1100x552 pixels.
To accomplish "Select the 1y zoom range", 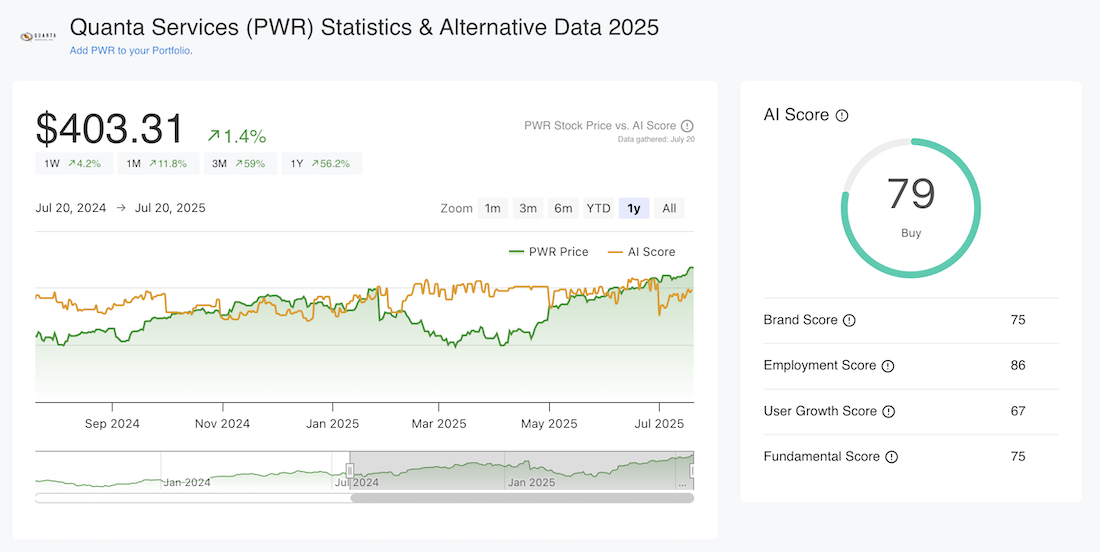I will [x=633, y=208].
